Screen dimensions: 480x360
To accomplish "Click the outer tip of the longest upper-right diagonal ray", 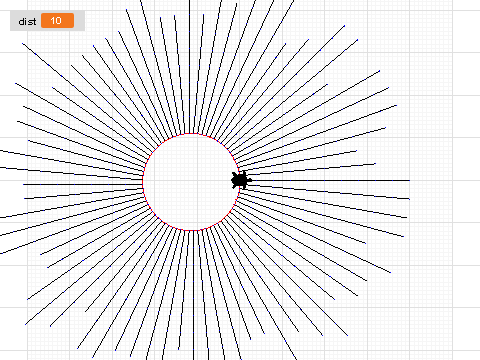I will (x=344, y=25).
